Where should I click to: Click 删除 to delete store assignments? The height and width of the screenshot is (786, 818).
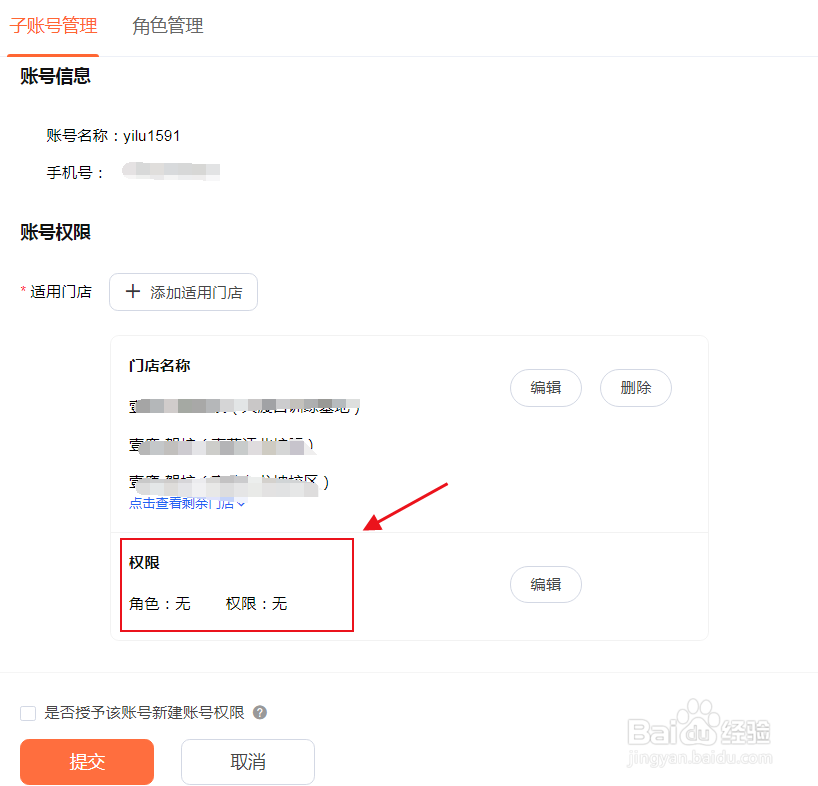point(635,388)
